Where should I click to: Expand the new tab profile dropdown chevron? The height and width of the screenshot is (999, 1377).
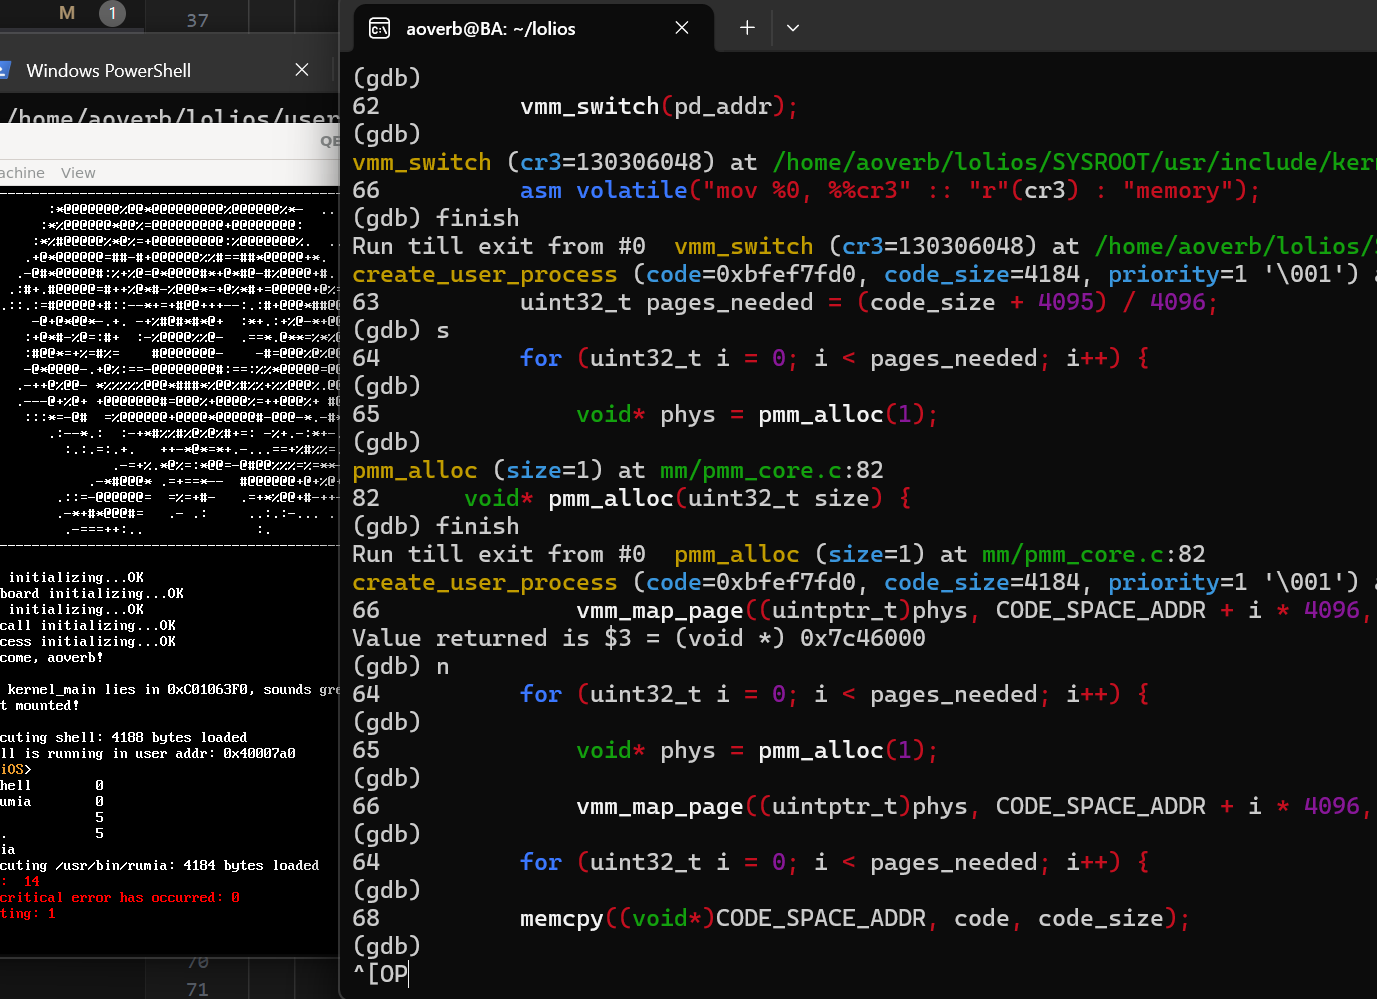point(793,28)
